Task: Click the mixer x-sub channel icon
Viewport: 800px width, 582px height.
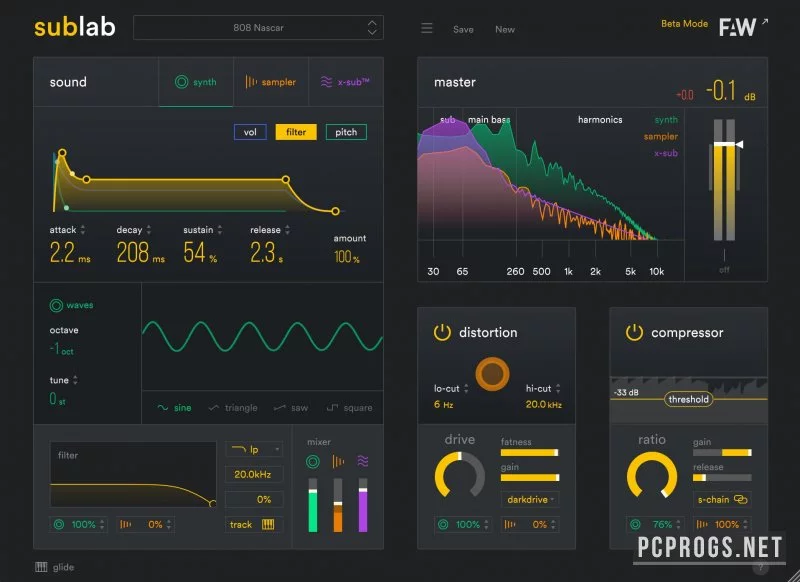Action: coord(363,462)
